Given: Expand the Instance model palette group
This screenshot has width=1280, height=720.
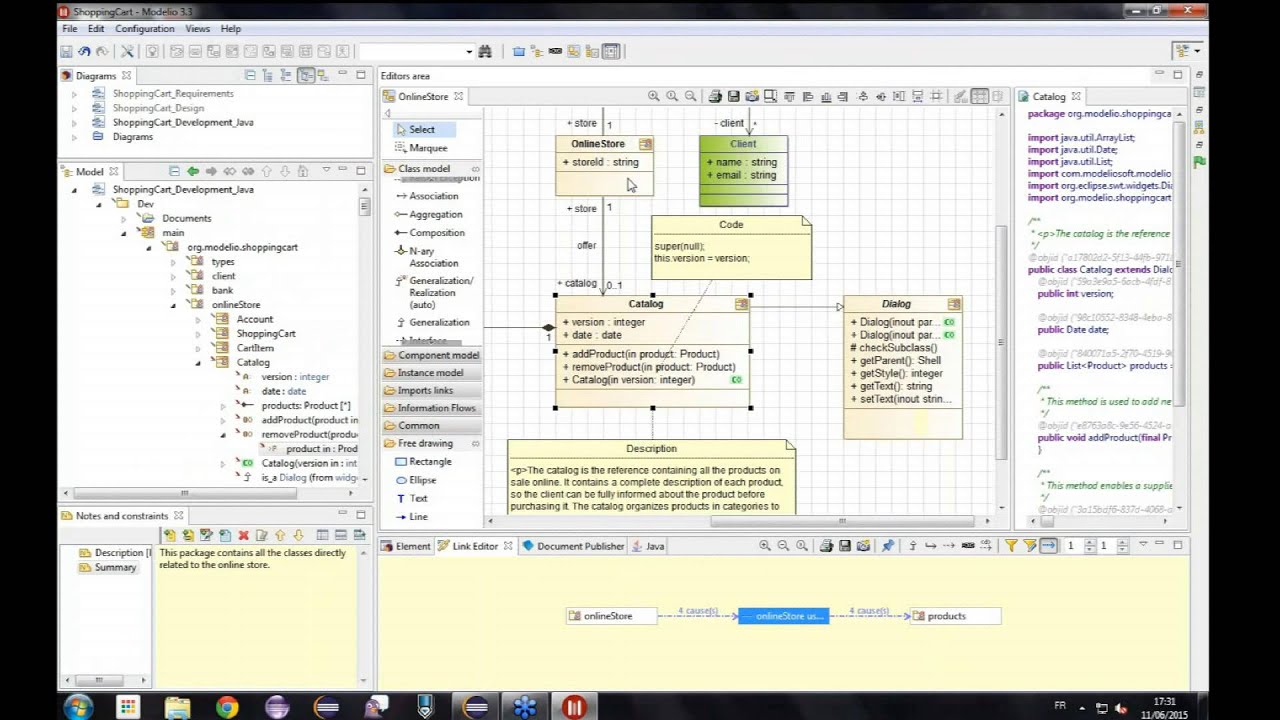Looking at the screenshot, I should 430,373.
